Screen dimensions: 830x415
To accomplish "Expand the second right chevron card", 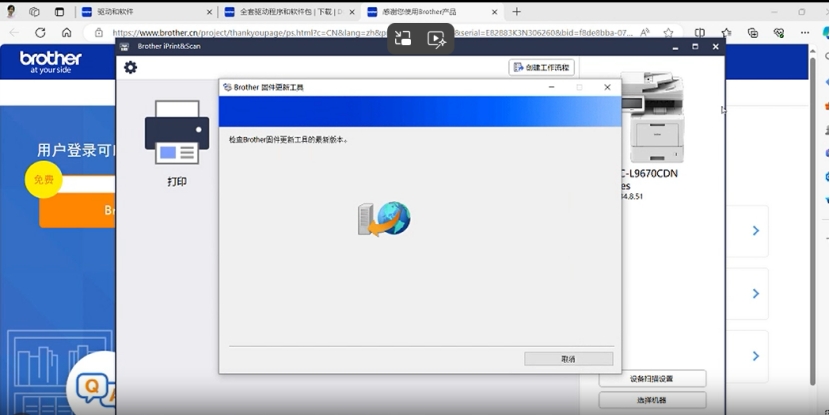I will pyautogui.click(x=755, y=293).
